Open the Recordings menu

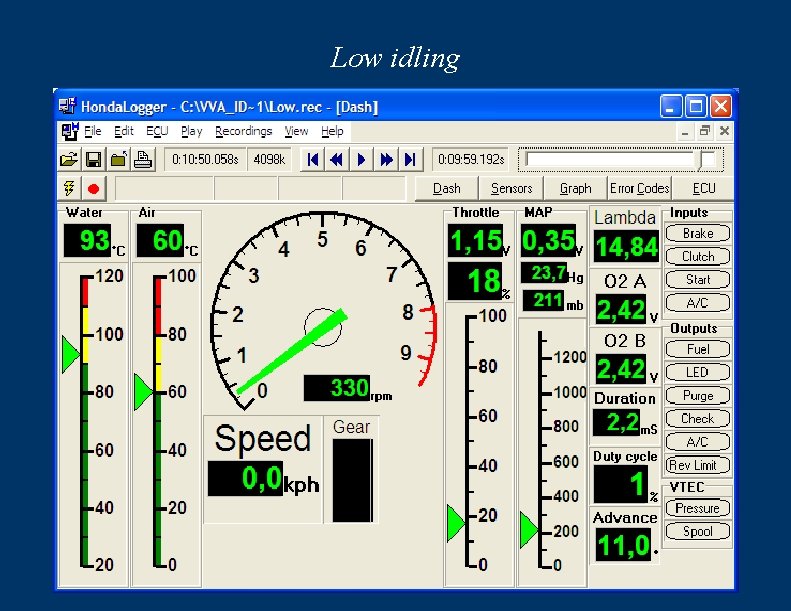(243, 131)
